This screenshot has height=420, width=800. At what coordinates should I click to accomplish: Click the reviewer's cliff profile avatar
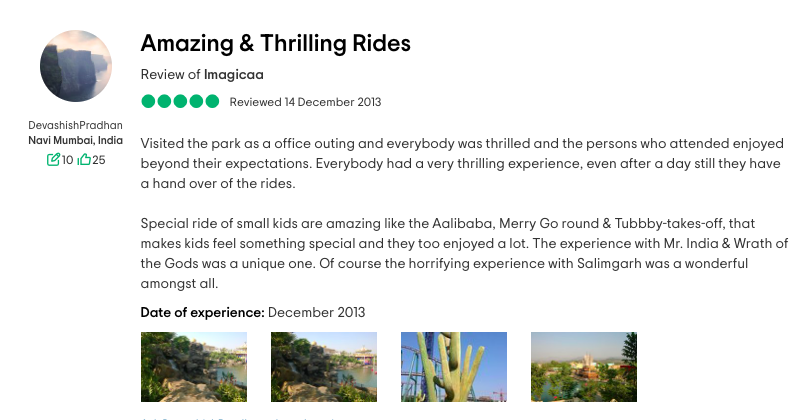tap(76, 66)
